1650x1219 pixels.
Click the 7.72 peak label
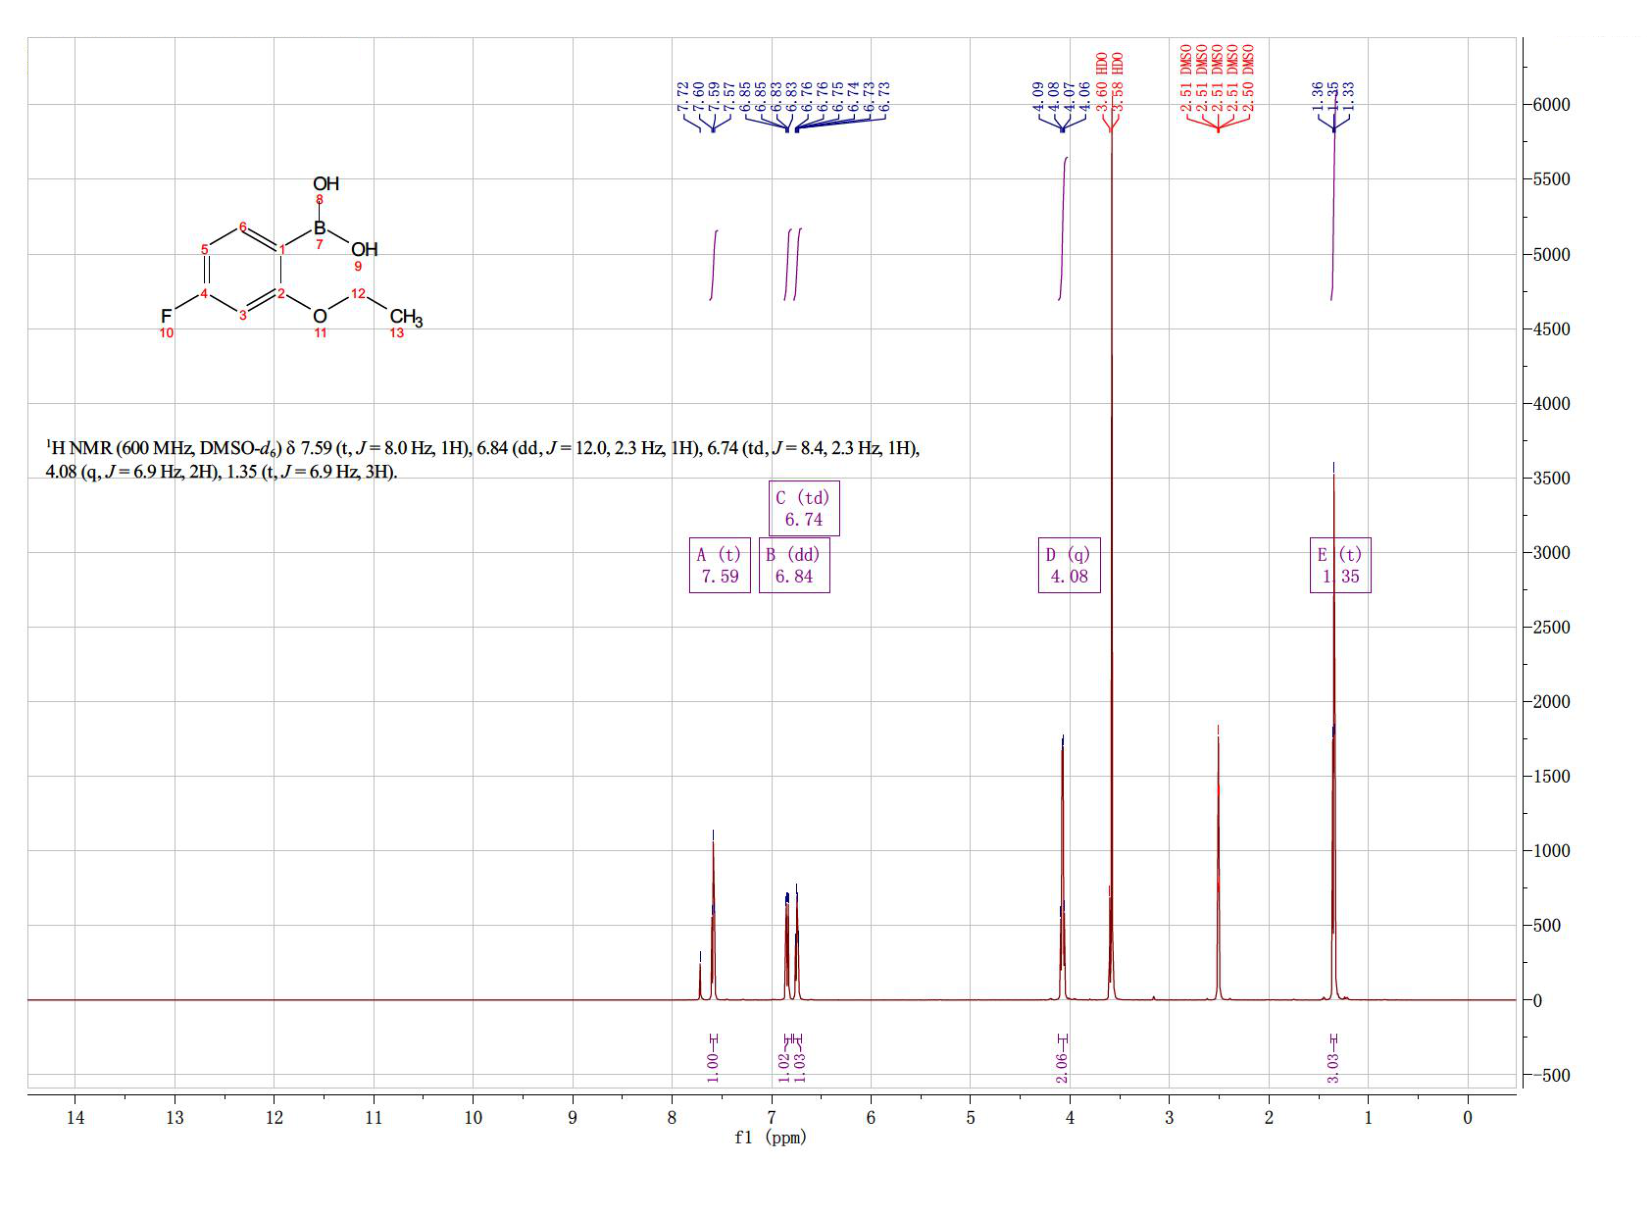point(683,96)
